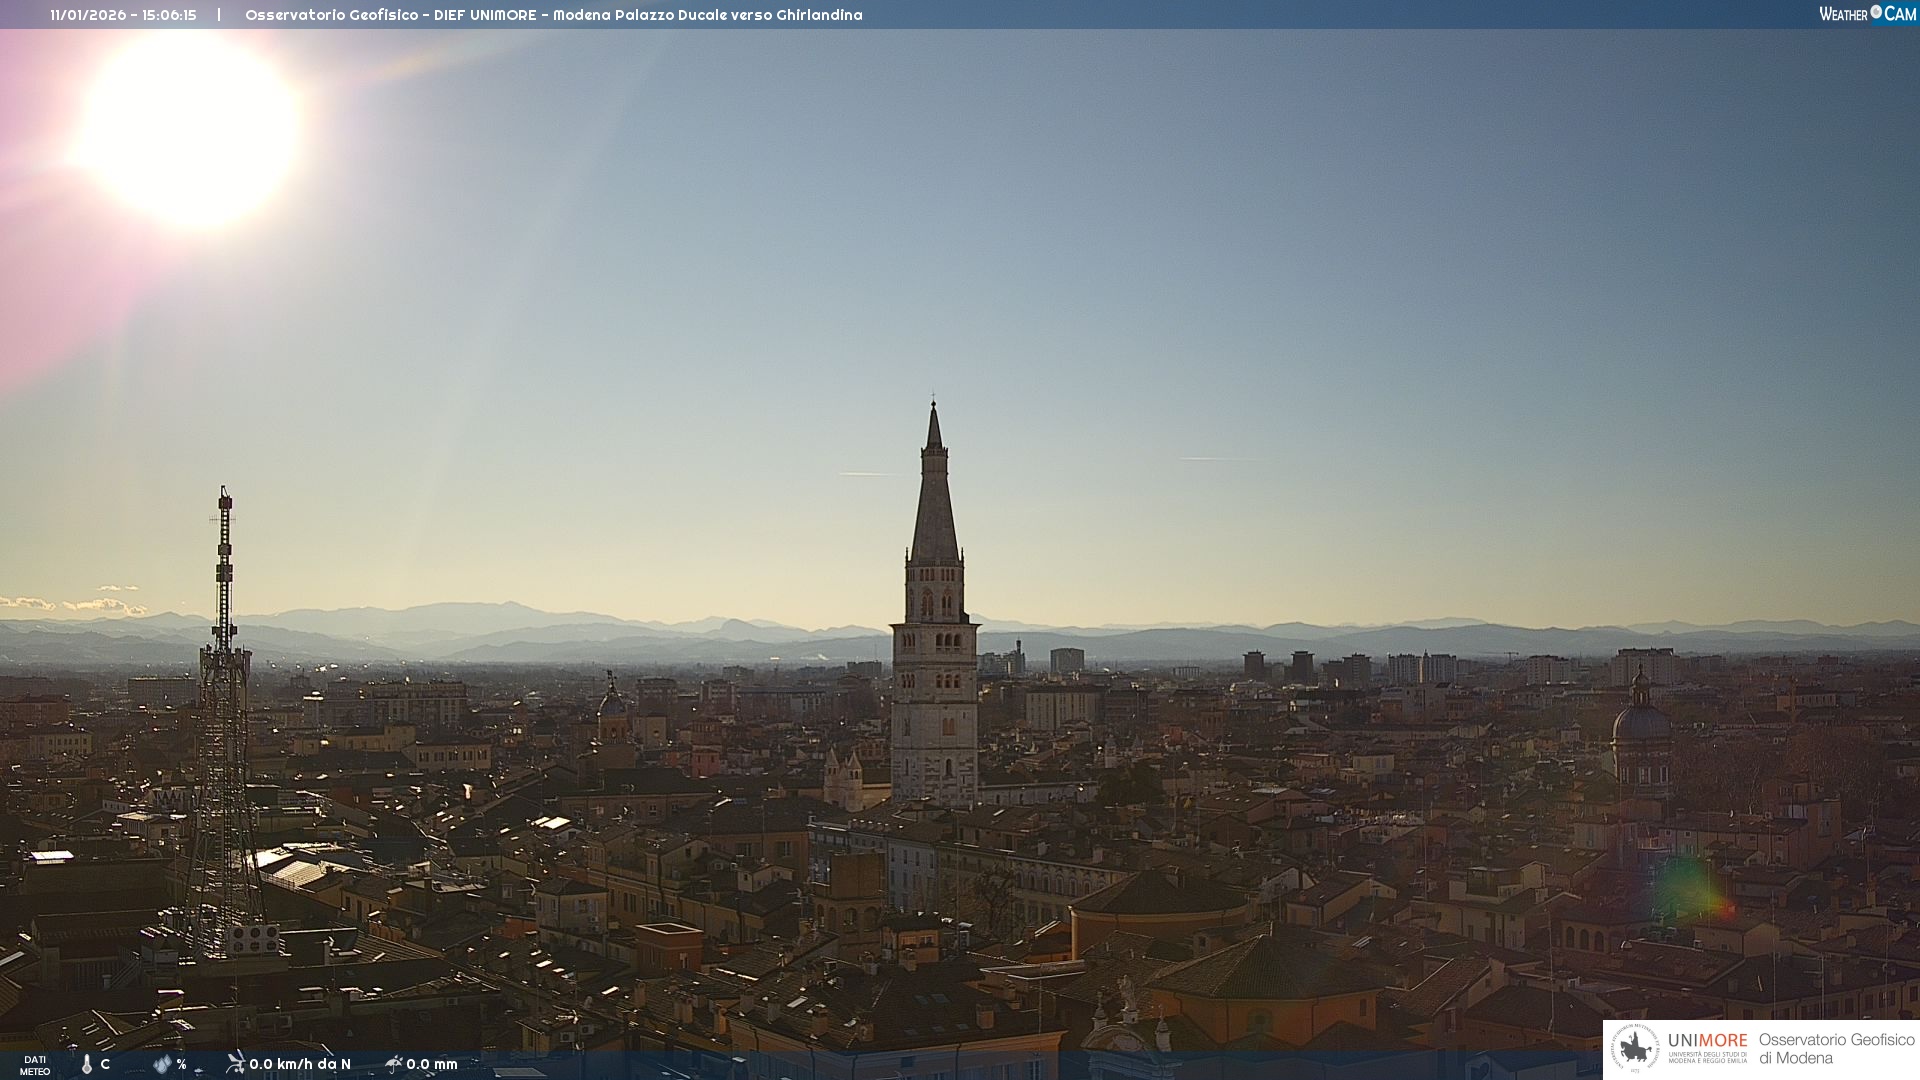Click the DATI METEO label

pos(35,1065)
